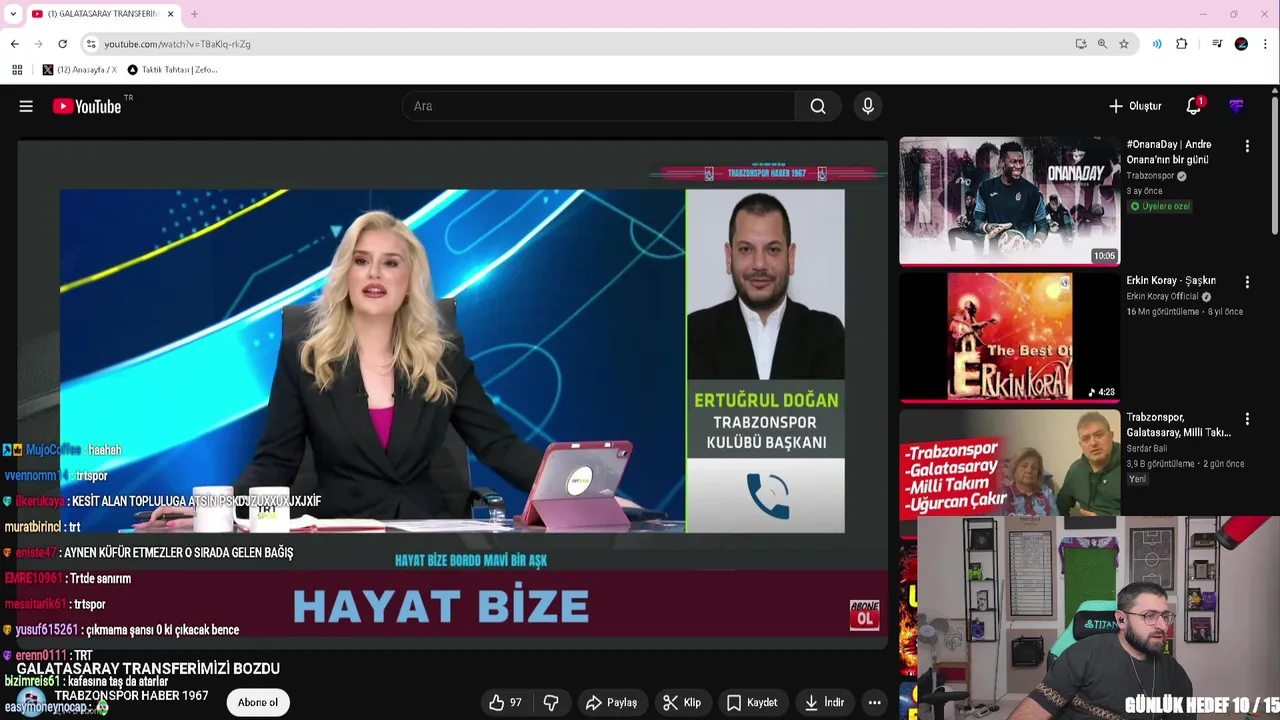Viewport: 1280px width, 720px height.
Task: Open the browser zoom magnifier icon
Action: (x=1102, y=44)
